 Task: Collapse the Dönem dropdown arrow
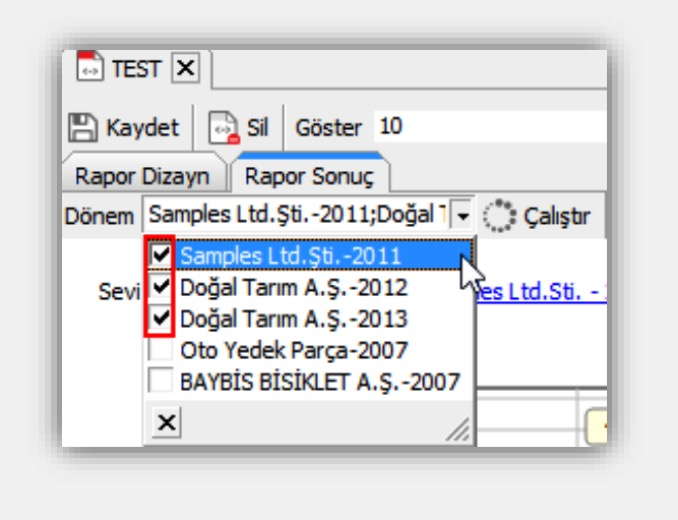click(462, 215)
